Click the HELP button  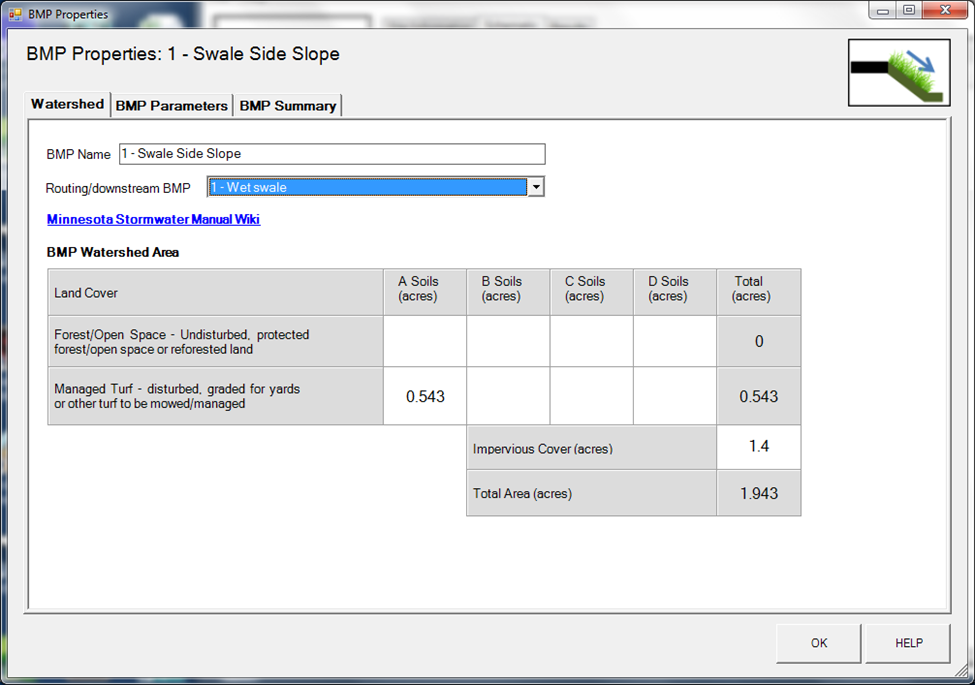pyautogui.click(x=908, y=643)
